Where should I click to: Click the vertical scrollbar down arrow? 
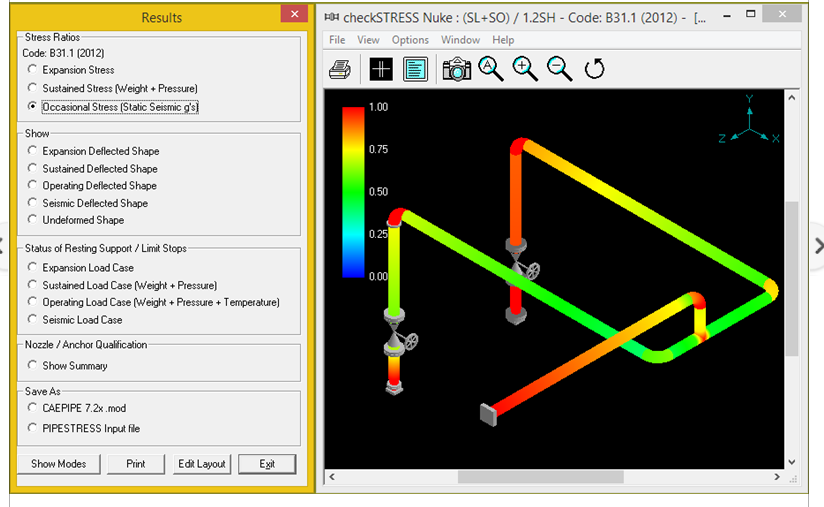click(x=791, y=462)
